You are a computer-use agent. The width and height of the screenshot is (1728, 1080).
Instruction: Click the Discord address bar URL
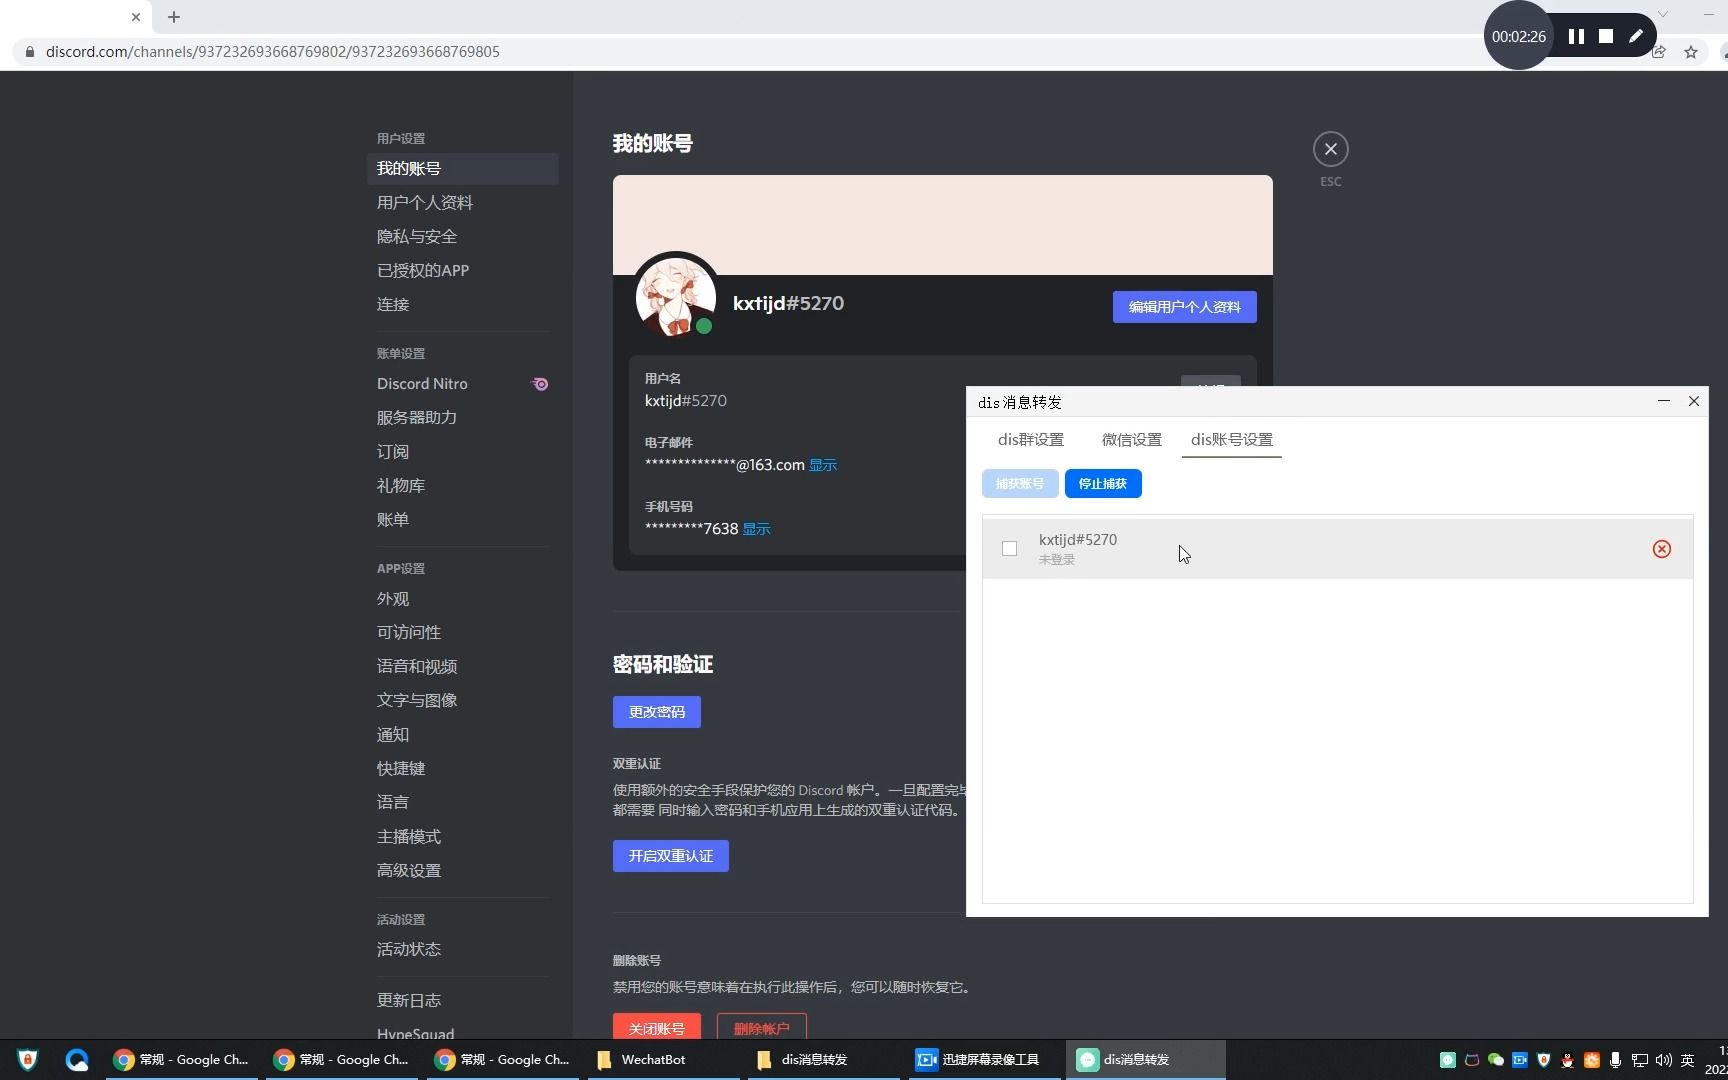273,52
